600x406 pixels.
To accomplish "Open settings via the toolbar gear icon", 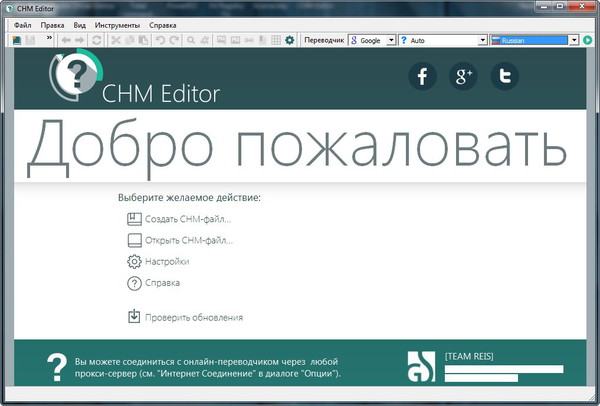I will click(289, 40).
